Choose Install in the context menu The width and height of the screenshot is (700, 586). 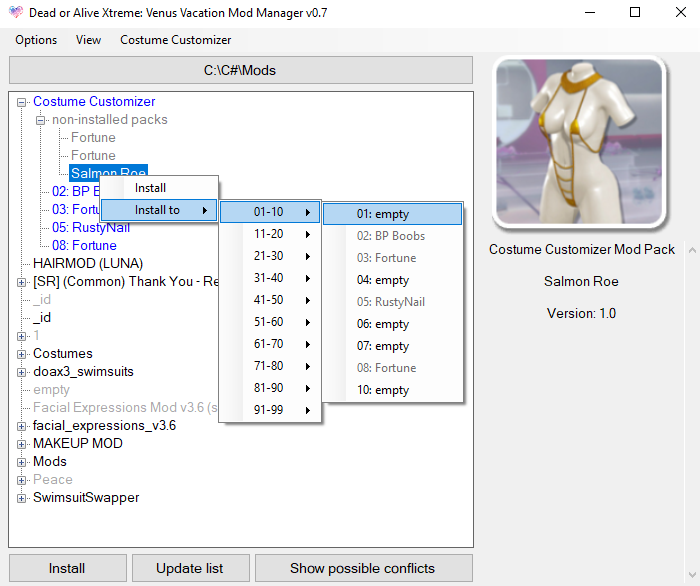pyautogui.click(x=159, y=188)
